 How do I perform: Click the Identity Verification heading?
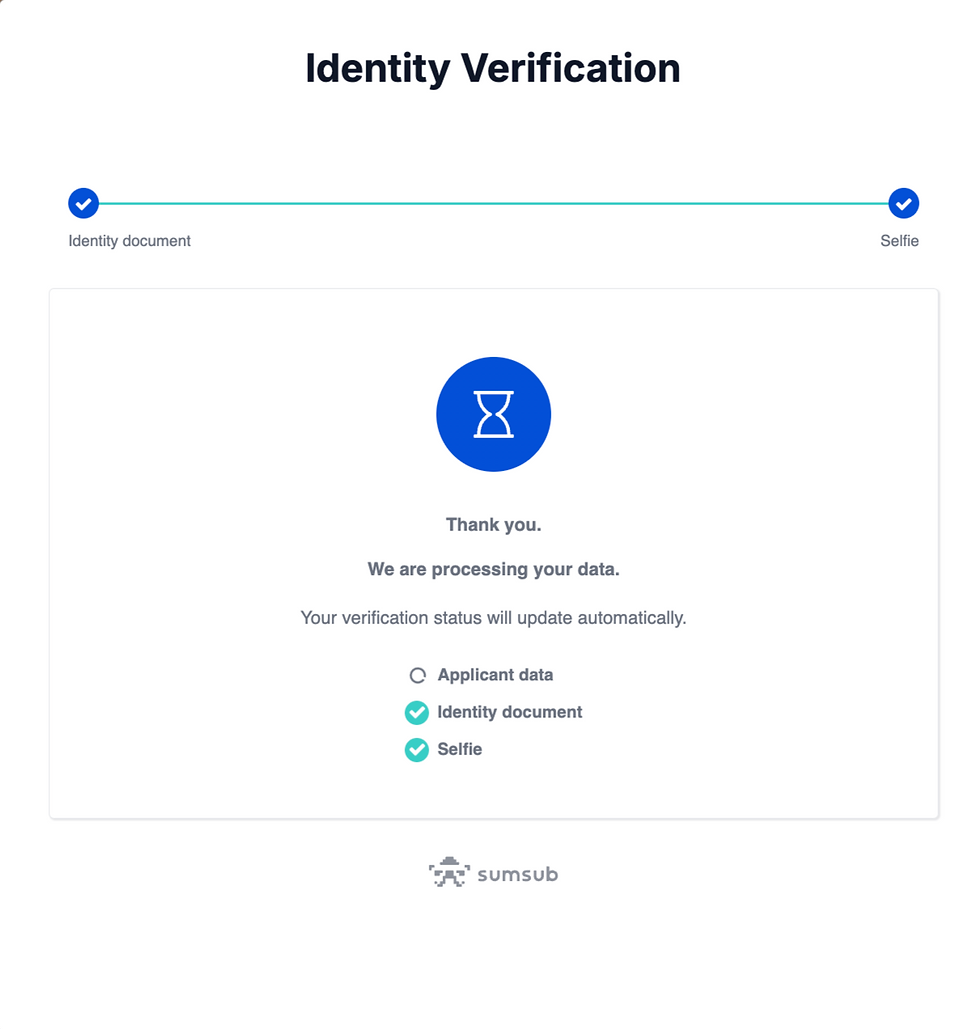click(493, 68)
